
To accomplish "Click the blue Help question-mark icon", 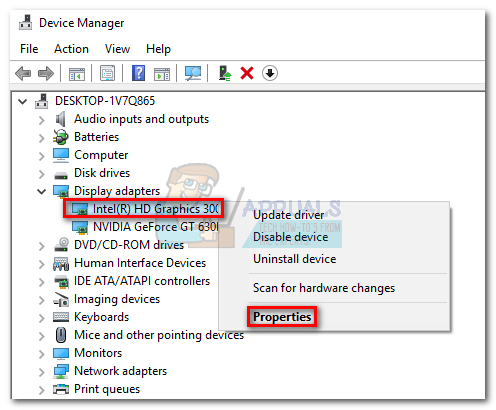I will [138, 73].
